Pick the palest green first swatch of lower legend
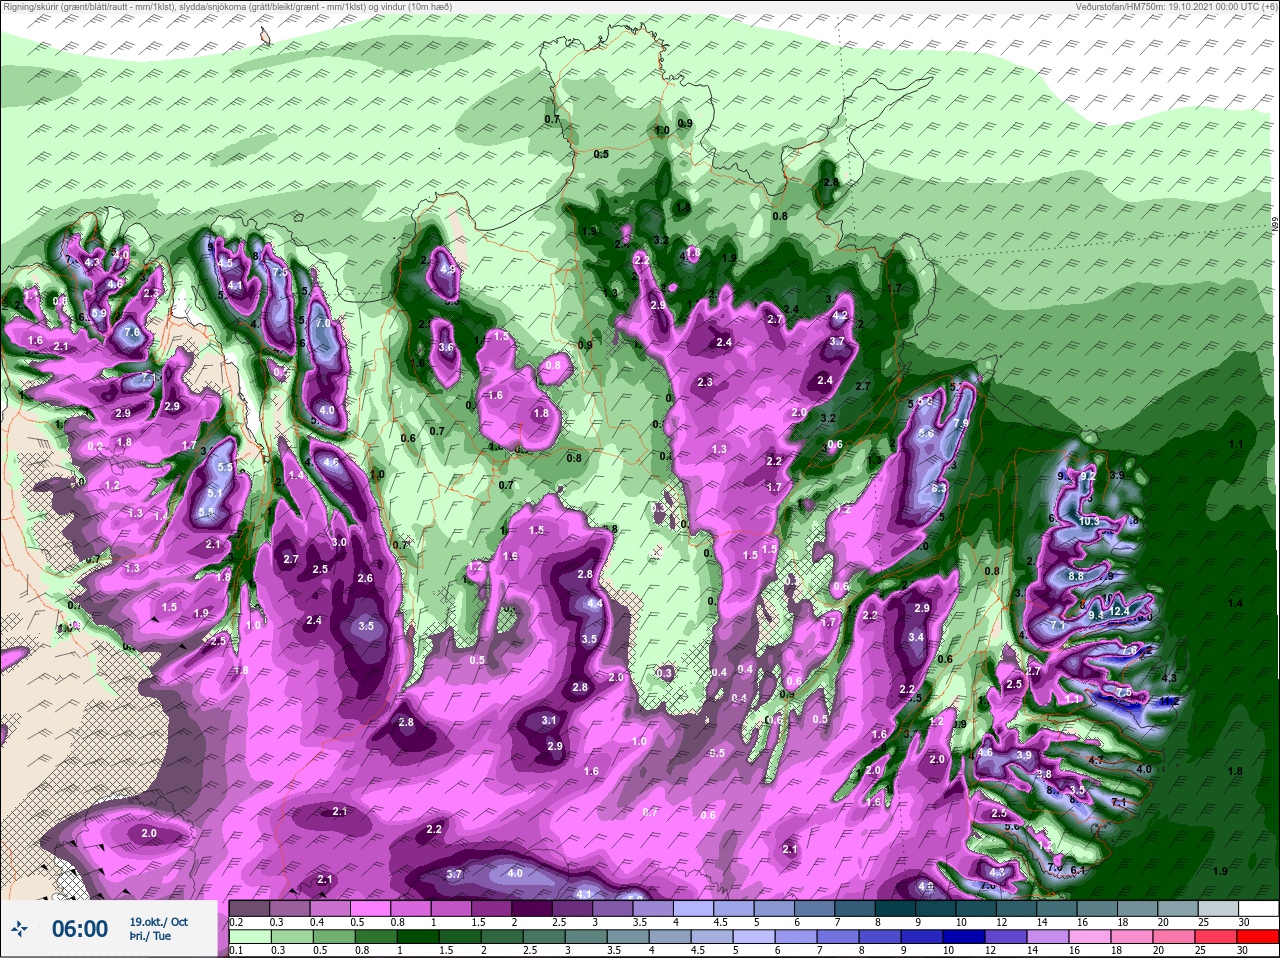 (250, 937)
